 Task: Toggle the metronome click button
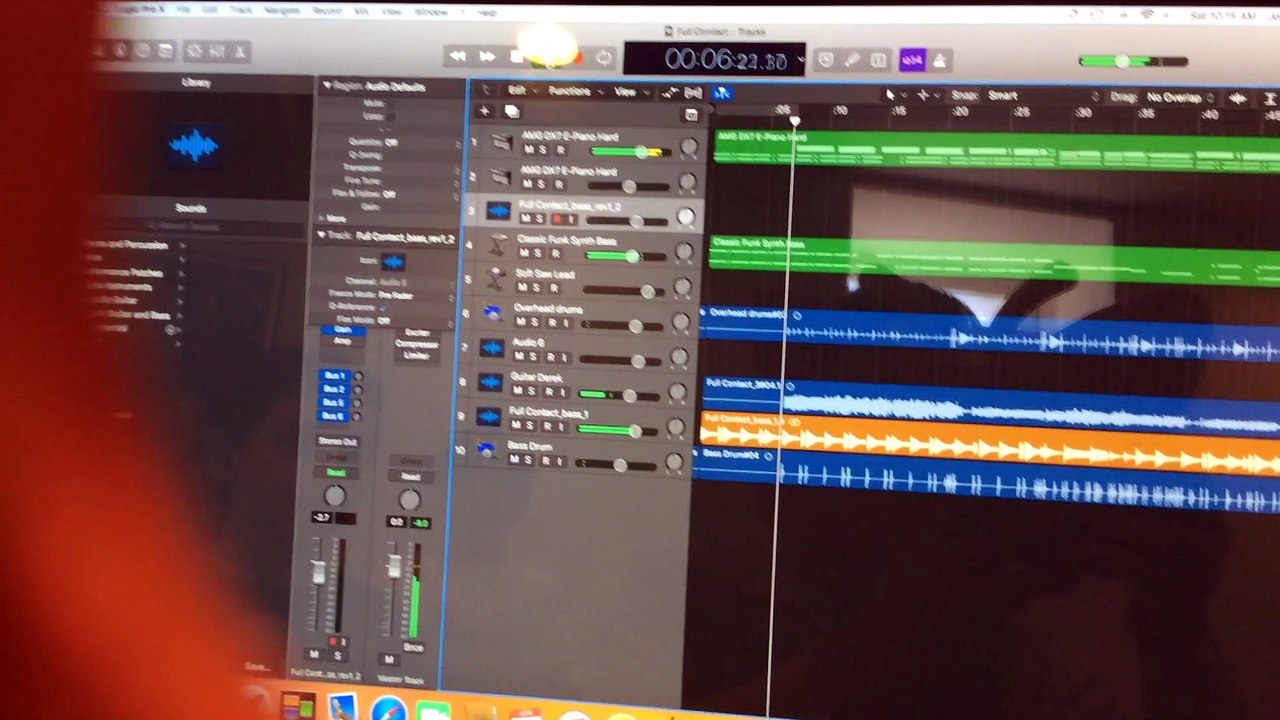point(940,62)
